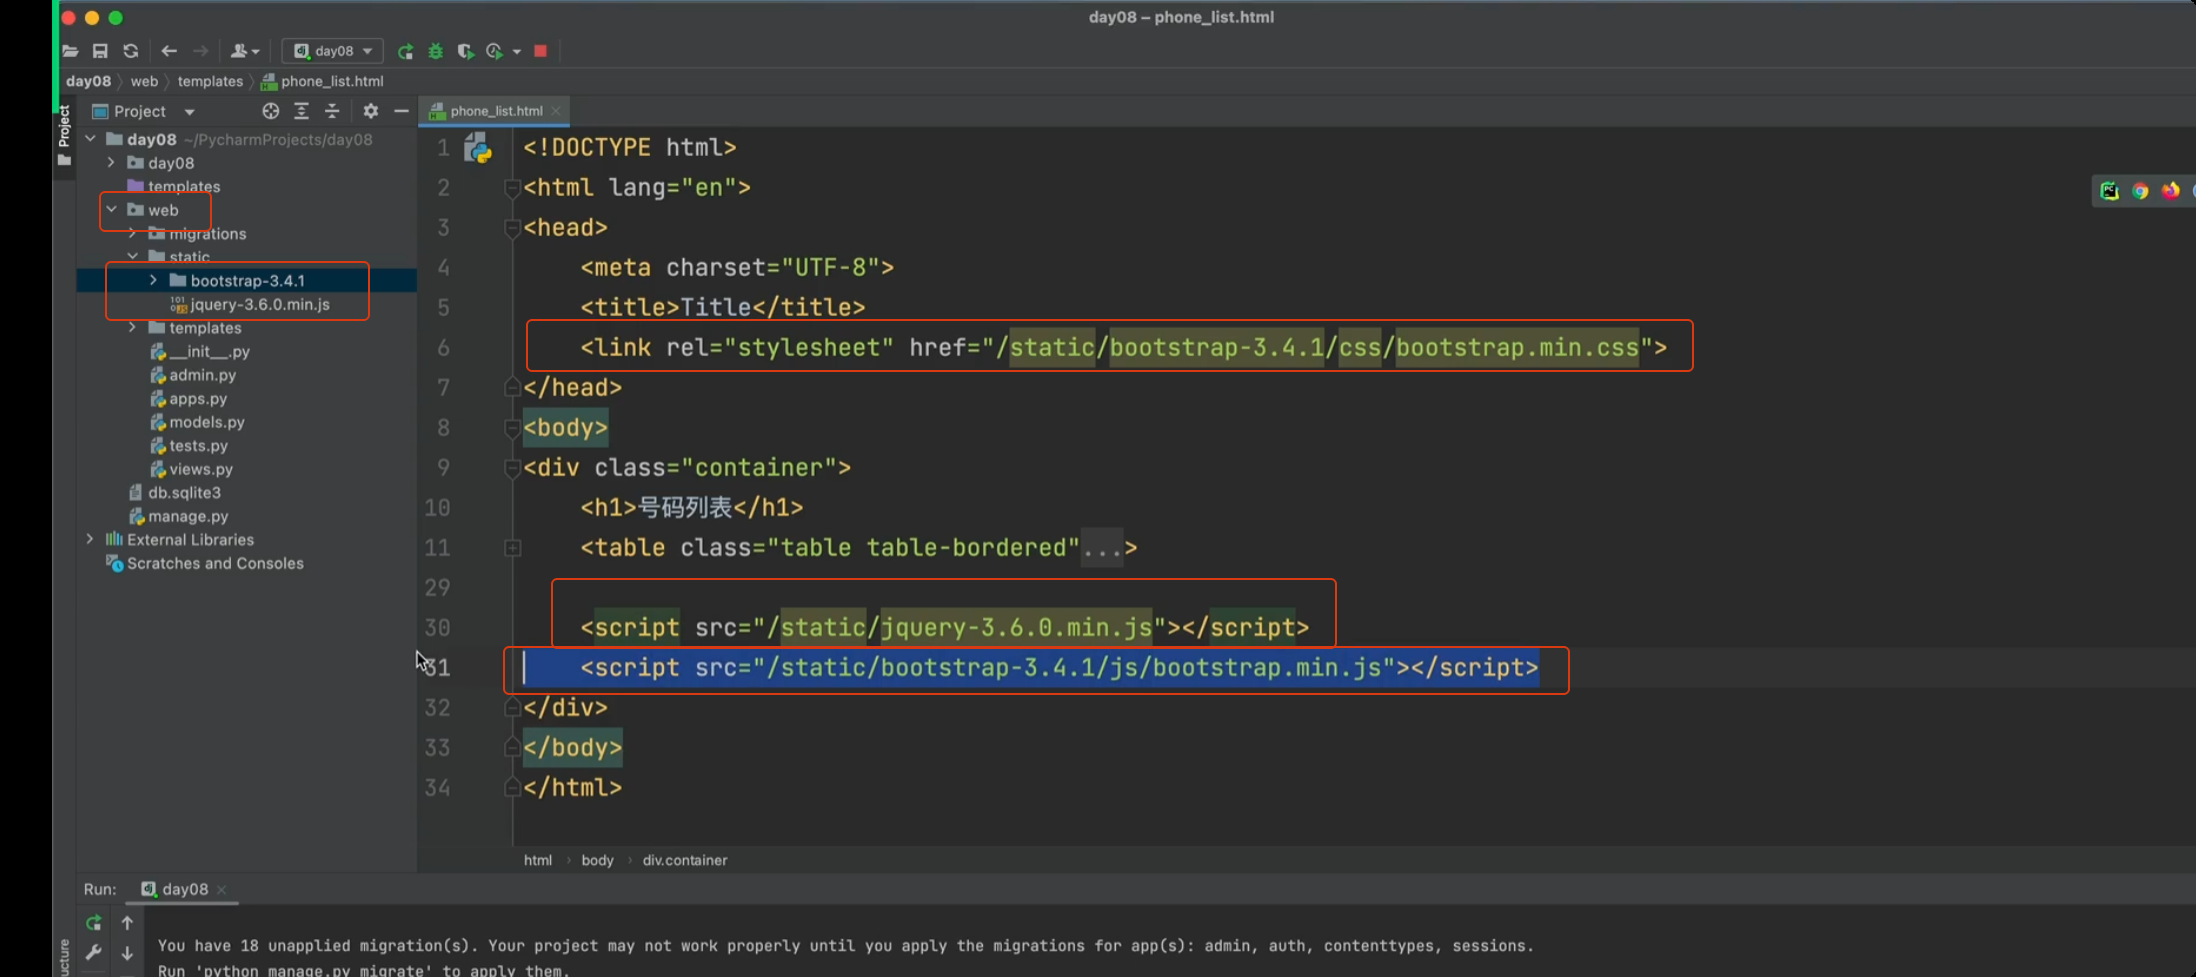Start debugging with the green bug icon
The image size is (2196, 977).
click(x=436, y=51)
